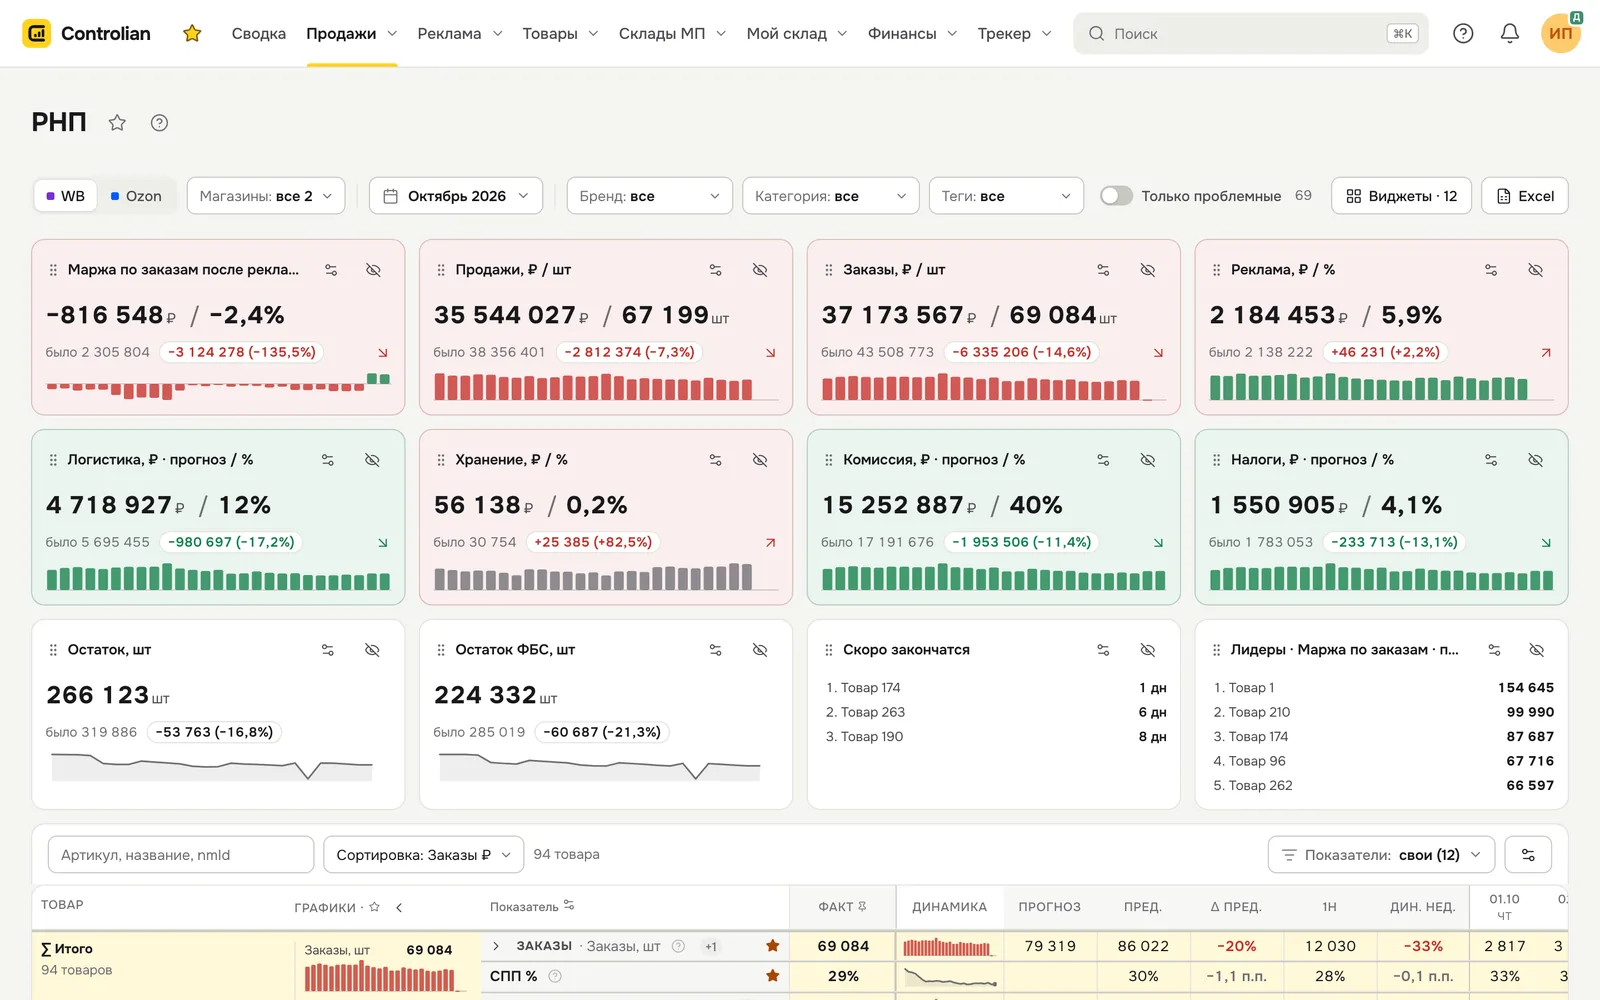Click the yellow favorites star in navbar
Viewport: 1600px width, 1000px height.
pyautogui.click(x=192, y=34)
